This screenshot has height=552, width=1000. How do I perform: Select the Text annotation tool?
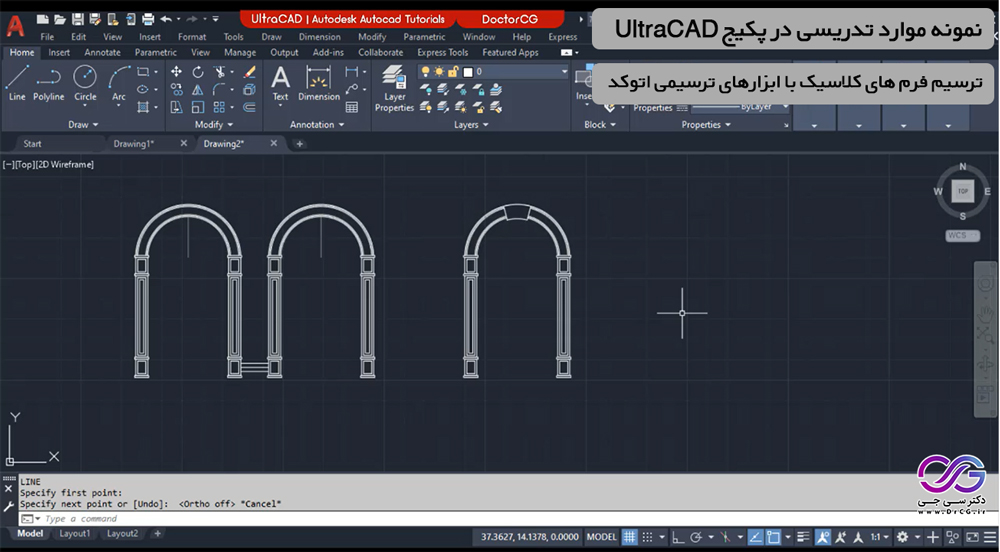point(281,83)
